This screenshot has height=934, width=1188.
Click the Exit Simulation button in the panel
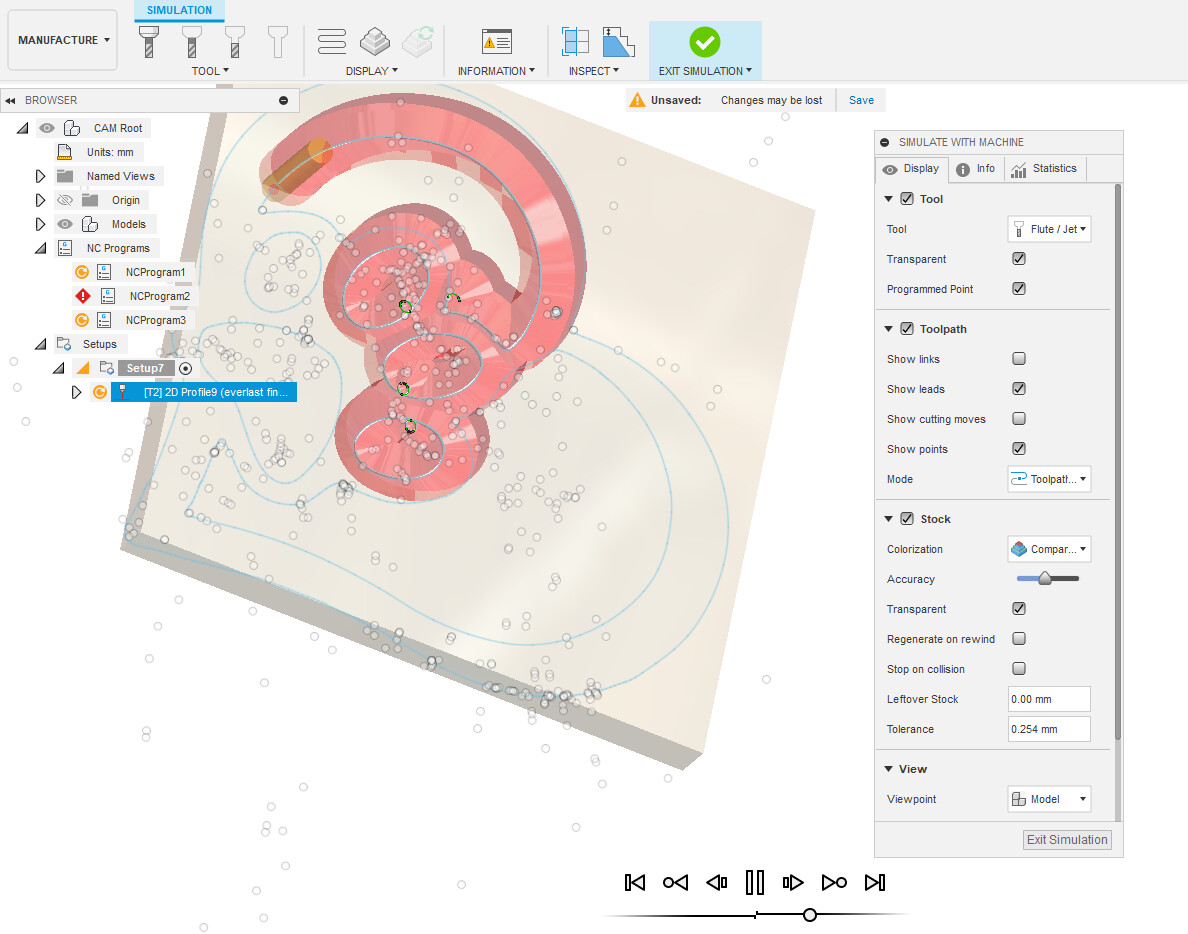(1067, 839)
